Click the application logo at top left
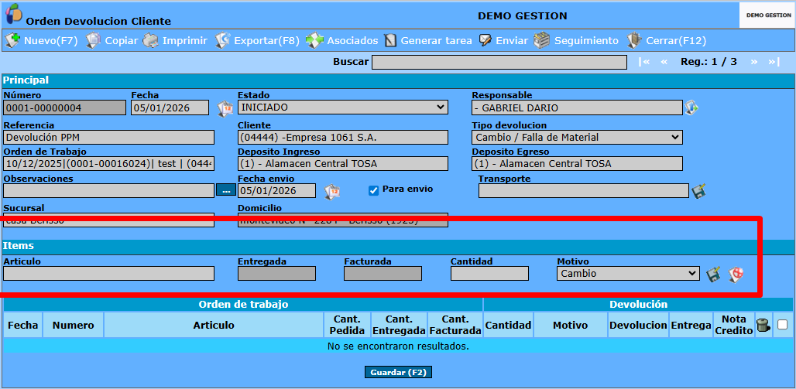The height and width of the screenshot is (389, 796). point(14,13)
